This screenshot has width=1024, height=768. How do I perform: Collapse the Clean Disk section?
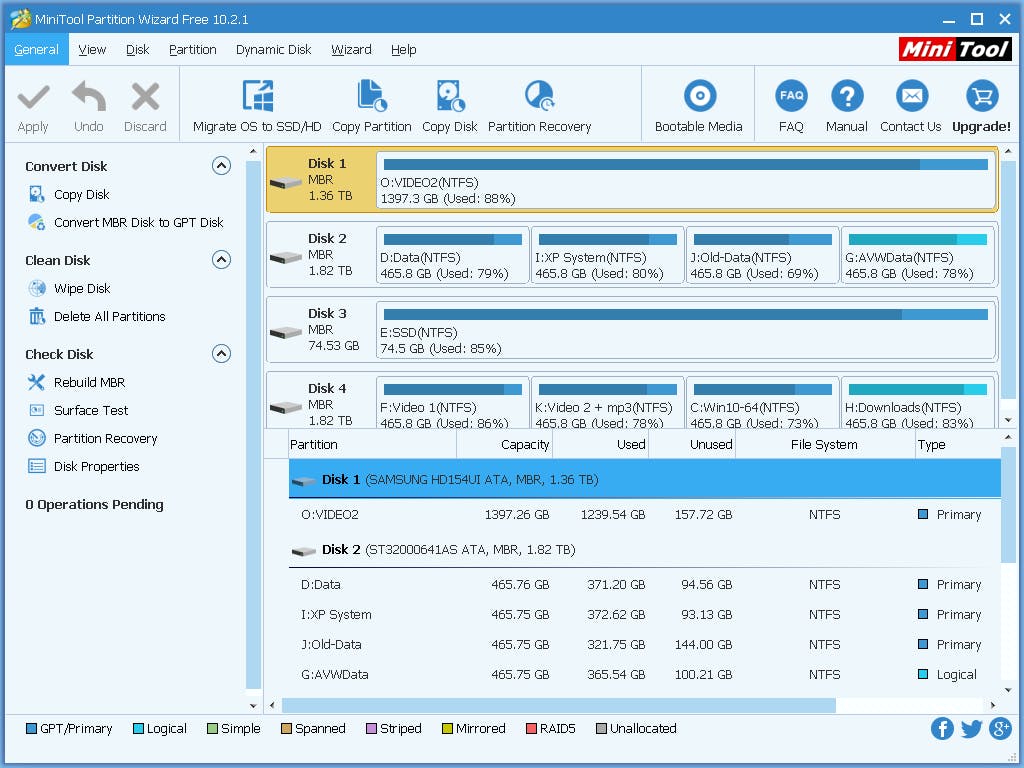[x=221, y=260]
